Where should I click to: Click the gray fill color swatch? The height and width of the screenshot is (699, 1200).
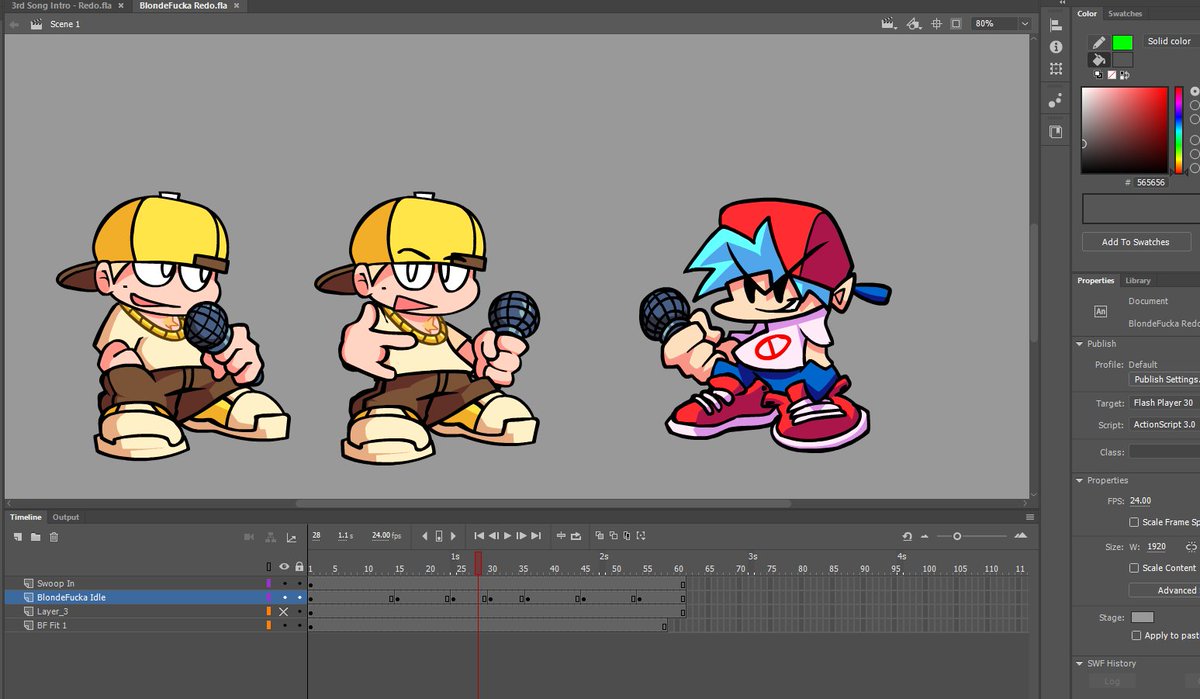click(1122, 60)
